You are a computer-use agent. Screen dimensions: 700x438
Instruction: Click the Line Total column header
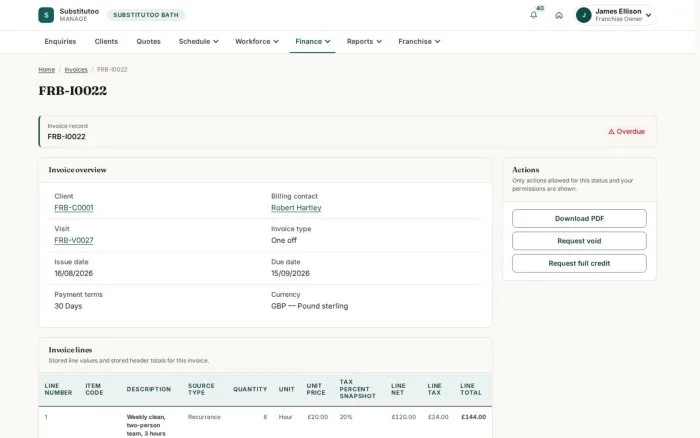tap(471, 389)
